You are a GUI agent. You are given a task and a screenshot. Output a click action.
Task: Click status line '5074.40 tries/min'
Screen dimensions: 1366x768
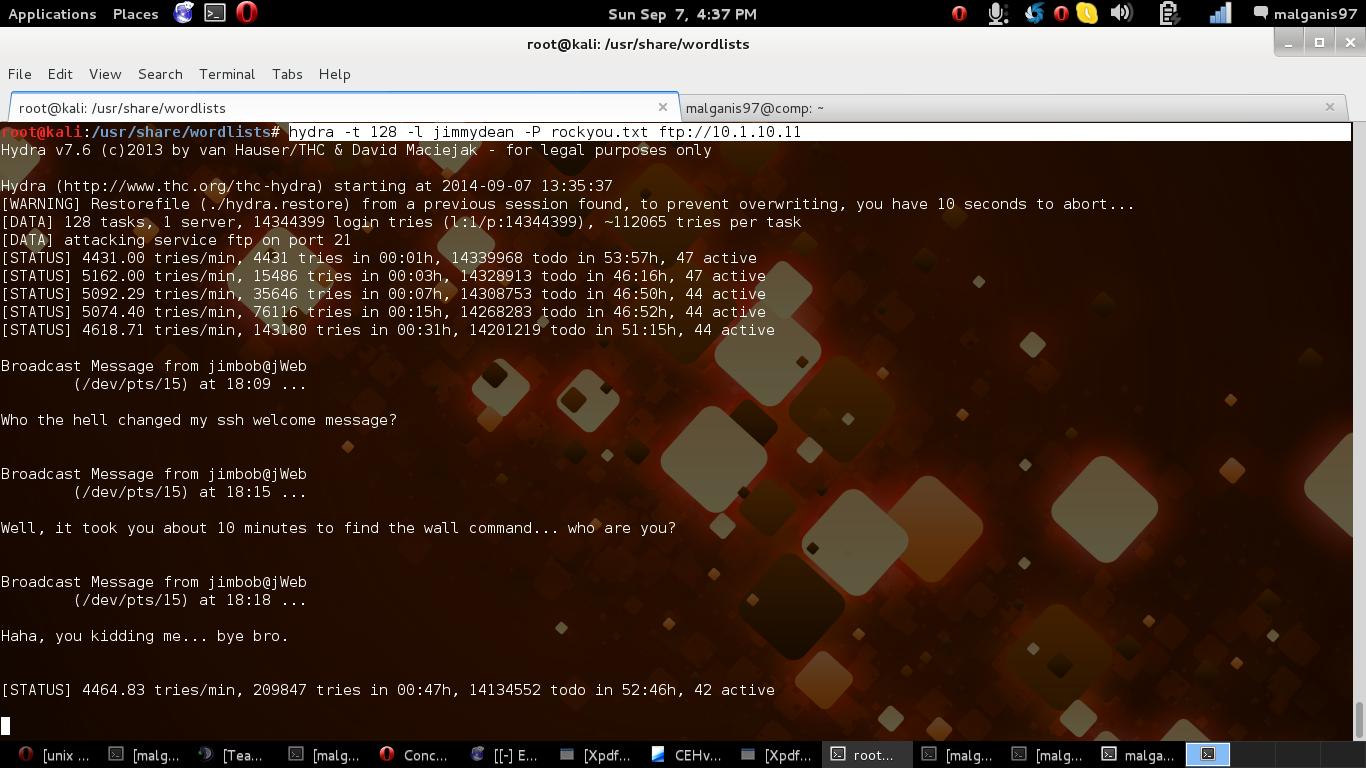[383, 312]
